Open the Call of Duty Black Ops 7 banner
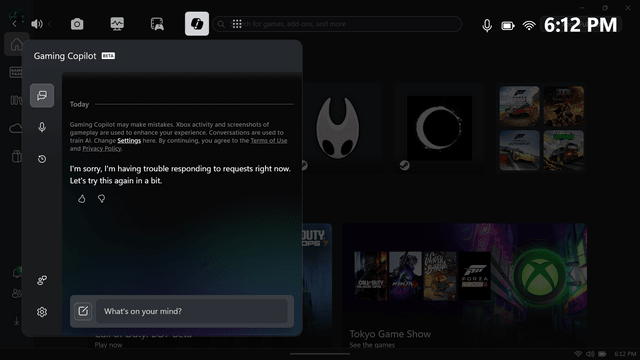The width and height of the screenshot is (640, 360). 317,286
